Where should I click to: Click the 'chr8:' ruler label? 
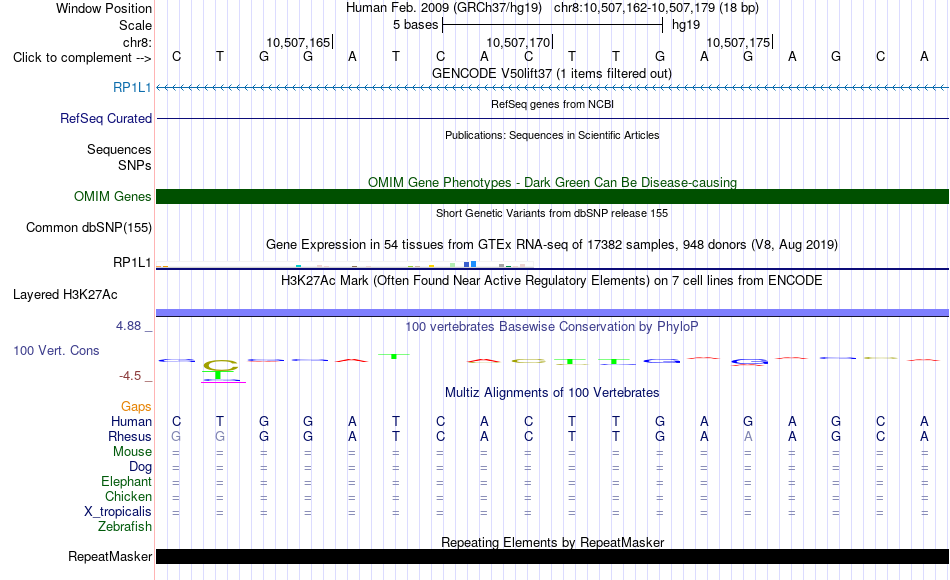point(137,42)
